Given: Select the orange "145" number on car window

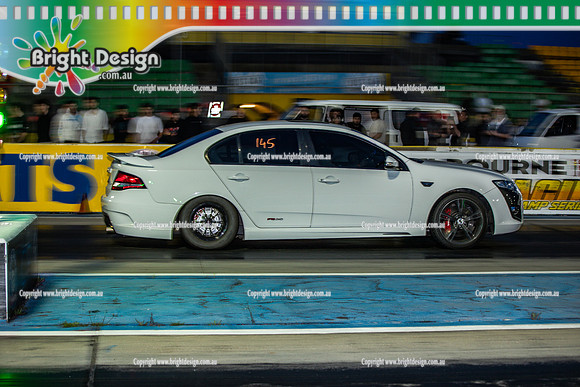Looking at the screenshot, I should point(265,143).
